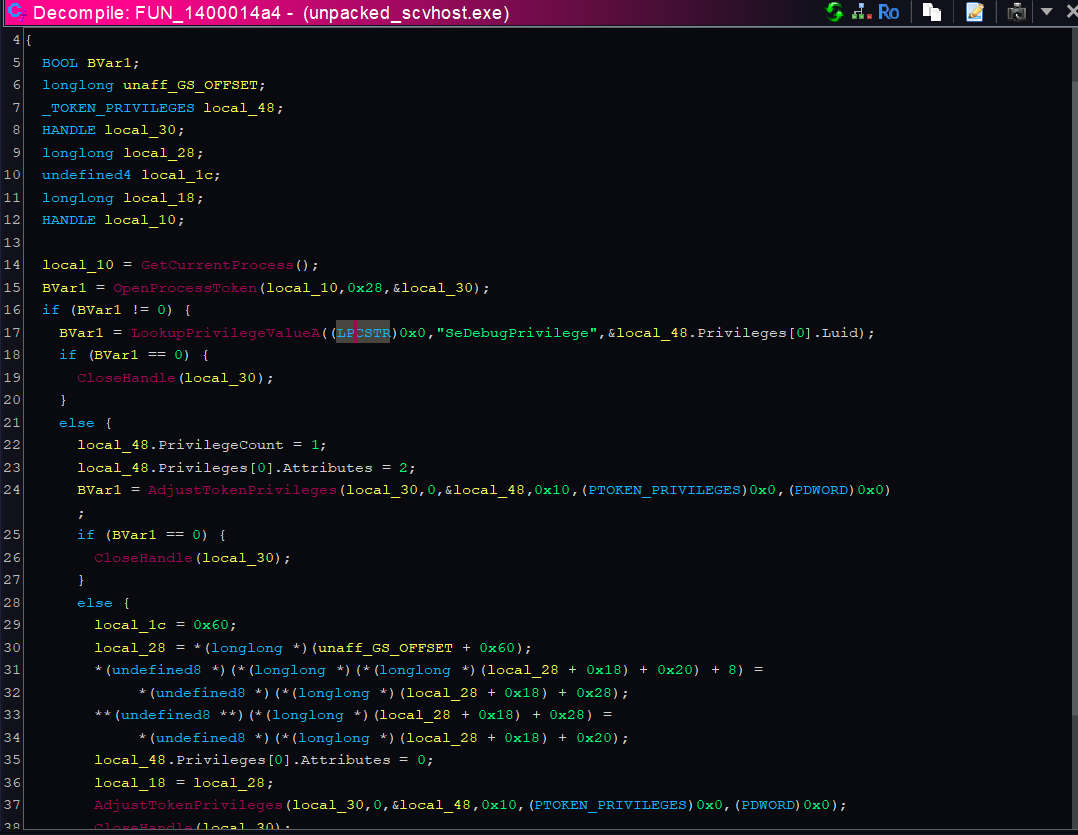
Task: Click AdjustTokenPrivileges on line 24
Action: point(243,490)
